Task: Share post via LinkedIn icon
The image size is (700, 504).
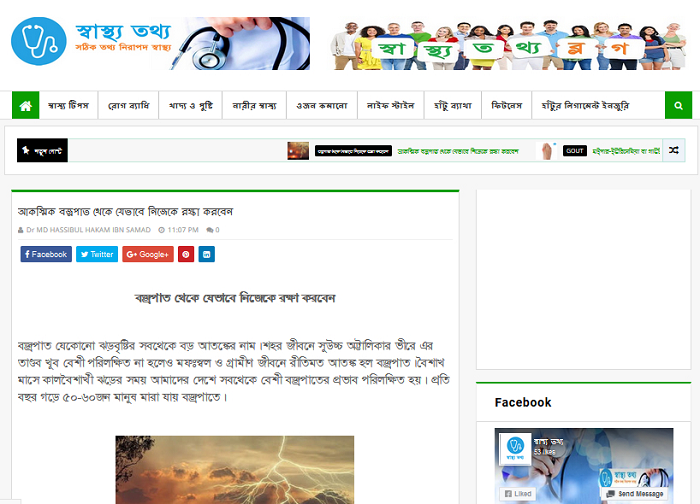Action: (x=206, y=254)
